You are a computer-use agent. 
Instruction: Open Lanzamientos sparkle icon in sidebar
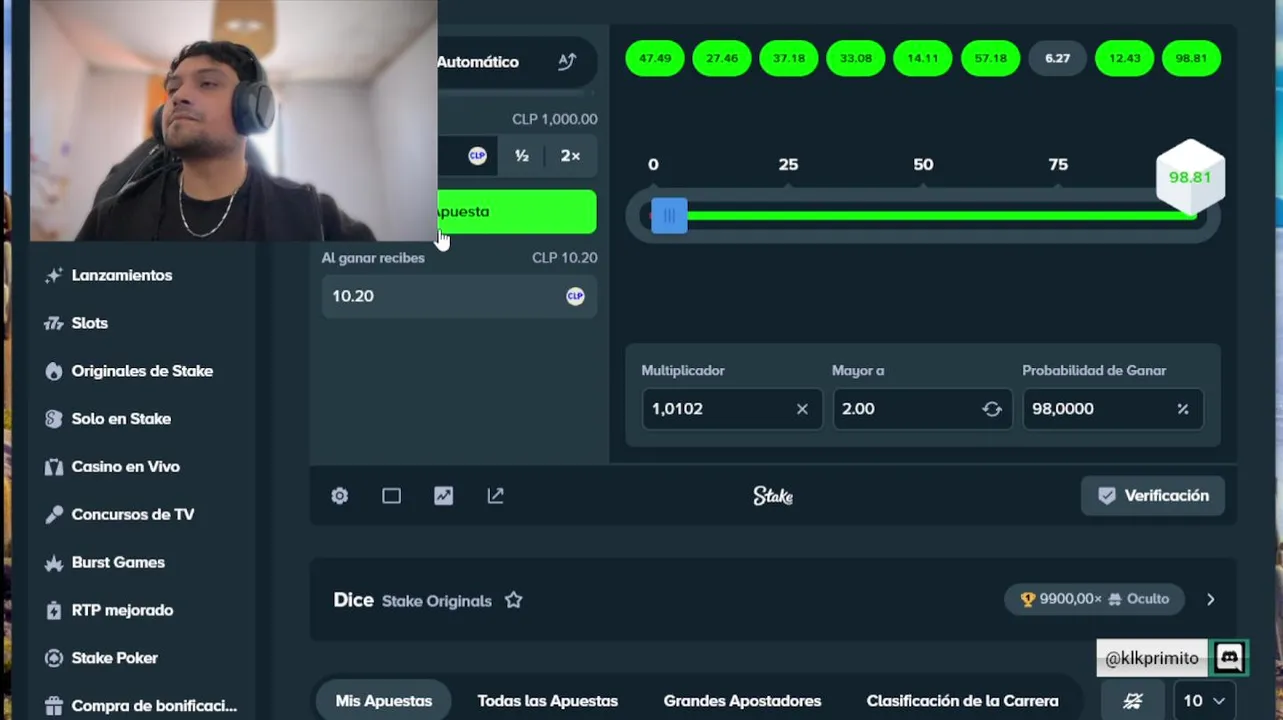tap(54, 275)
